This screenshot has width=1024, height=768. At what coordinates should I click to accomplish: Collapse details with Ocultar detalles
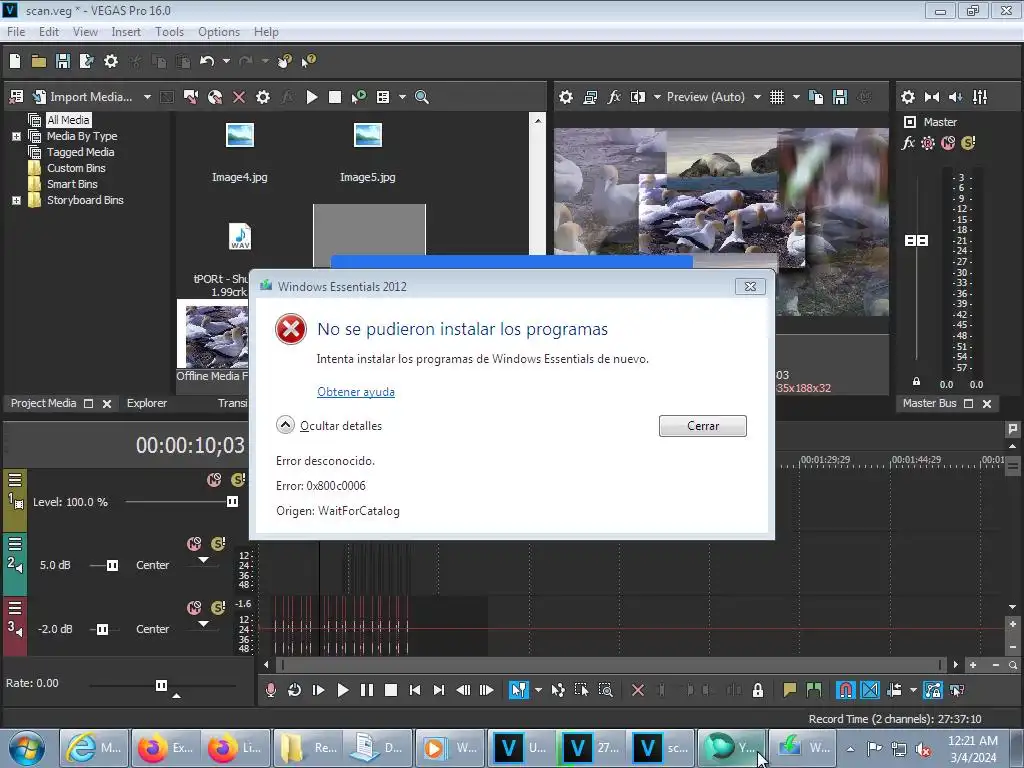click(x=329, y=426)
